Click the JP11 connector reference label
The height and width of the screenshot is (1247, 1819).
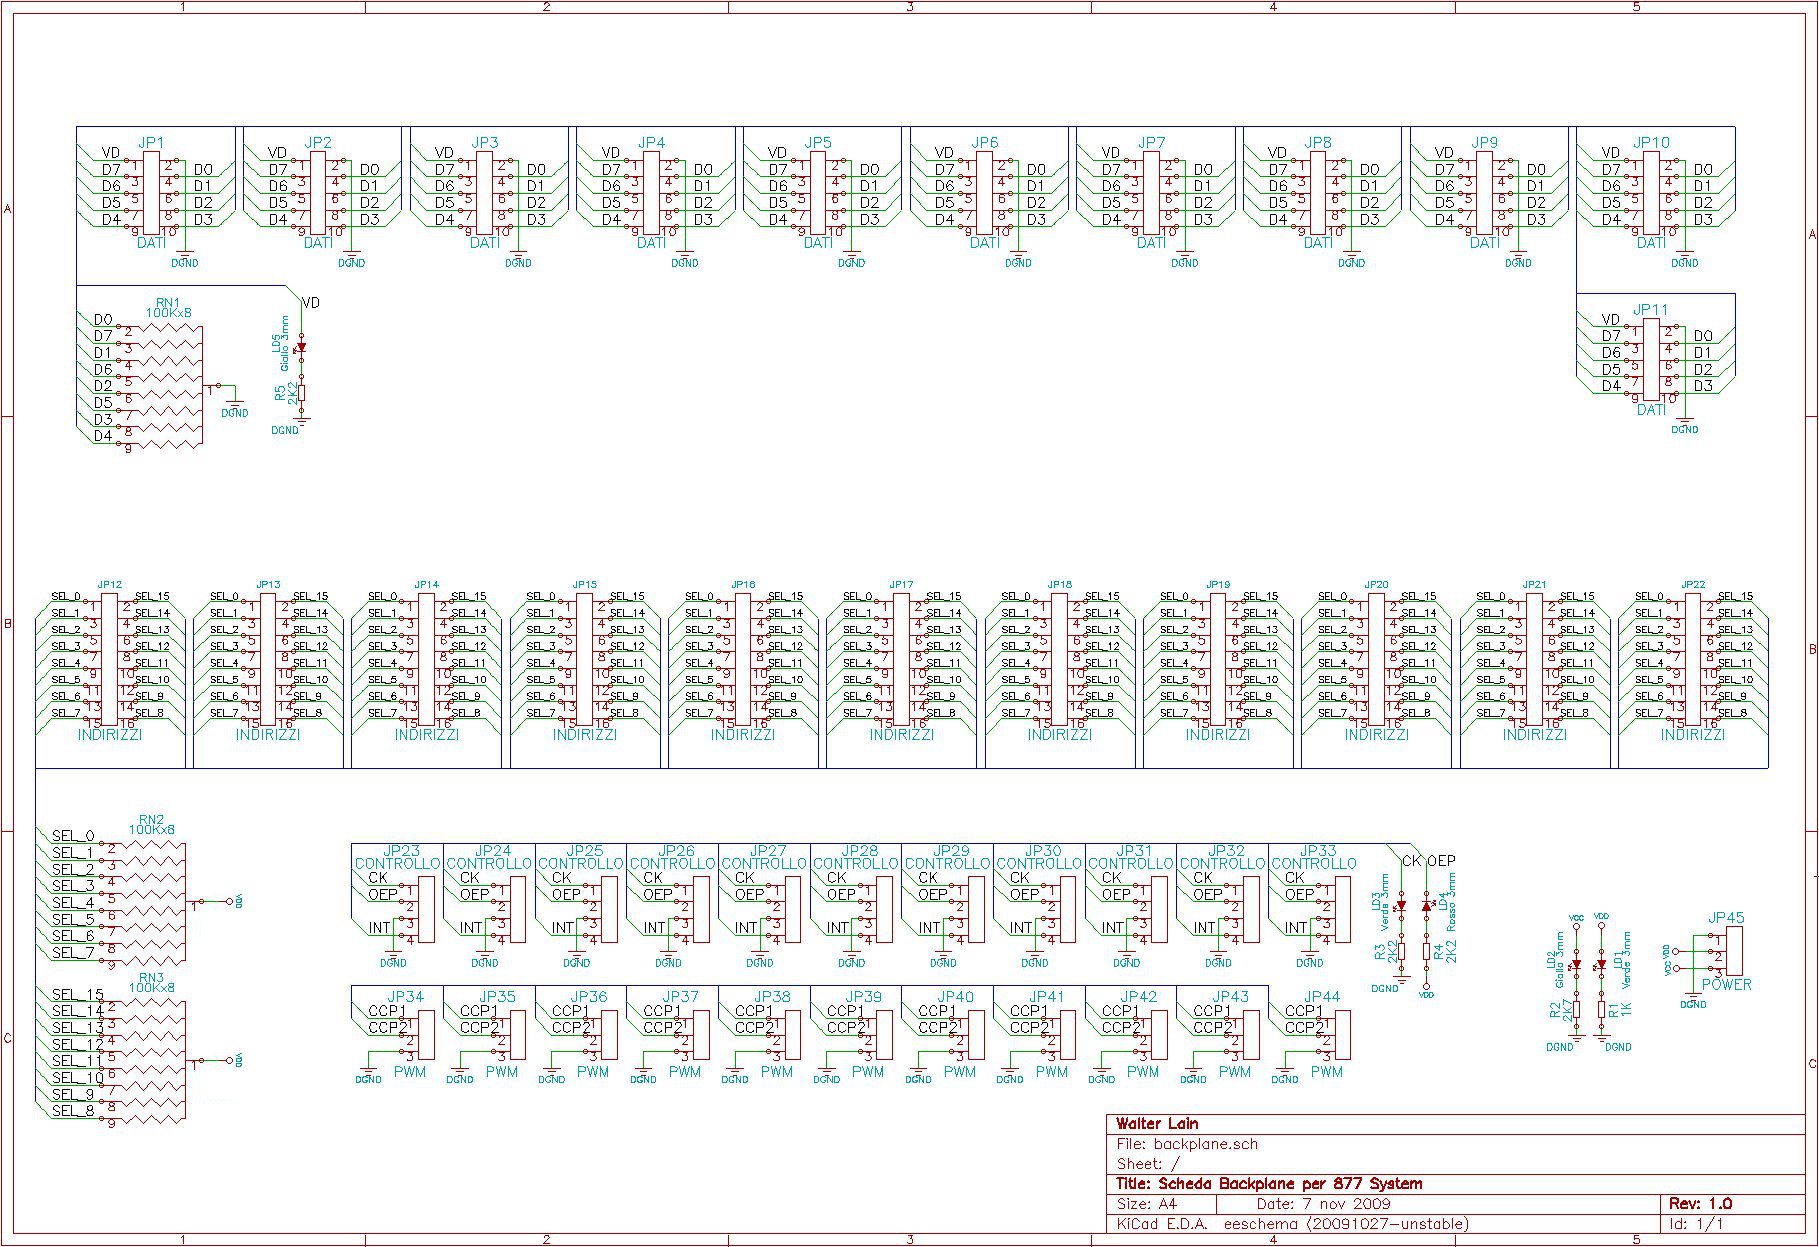coord(1651,310)
